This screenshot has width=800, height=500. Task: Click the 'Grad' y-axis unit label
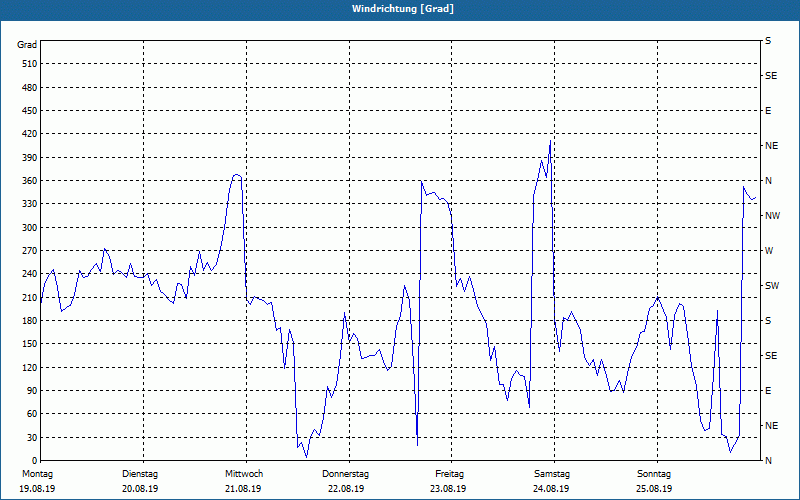(x=27, y=45)
